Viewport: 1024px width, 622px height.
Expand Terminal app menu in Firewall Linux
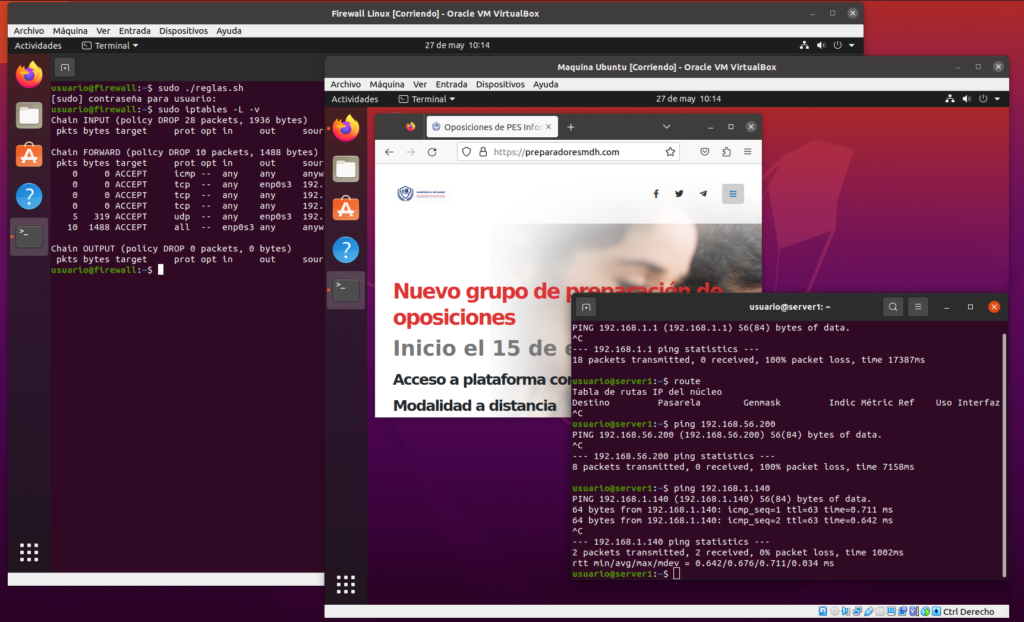pos(110,46)
